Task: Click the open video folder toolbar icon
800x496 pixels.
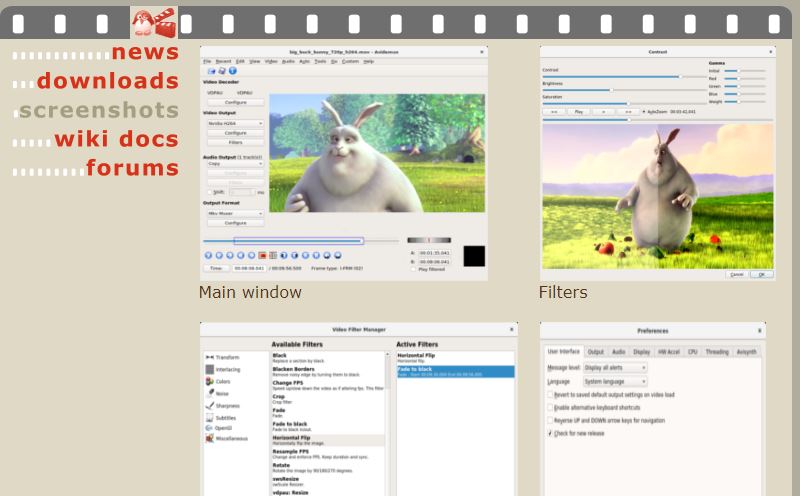Action: tap(211, 71)
